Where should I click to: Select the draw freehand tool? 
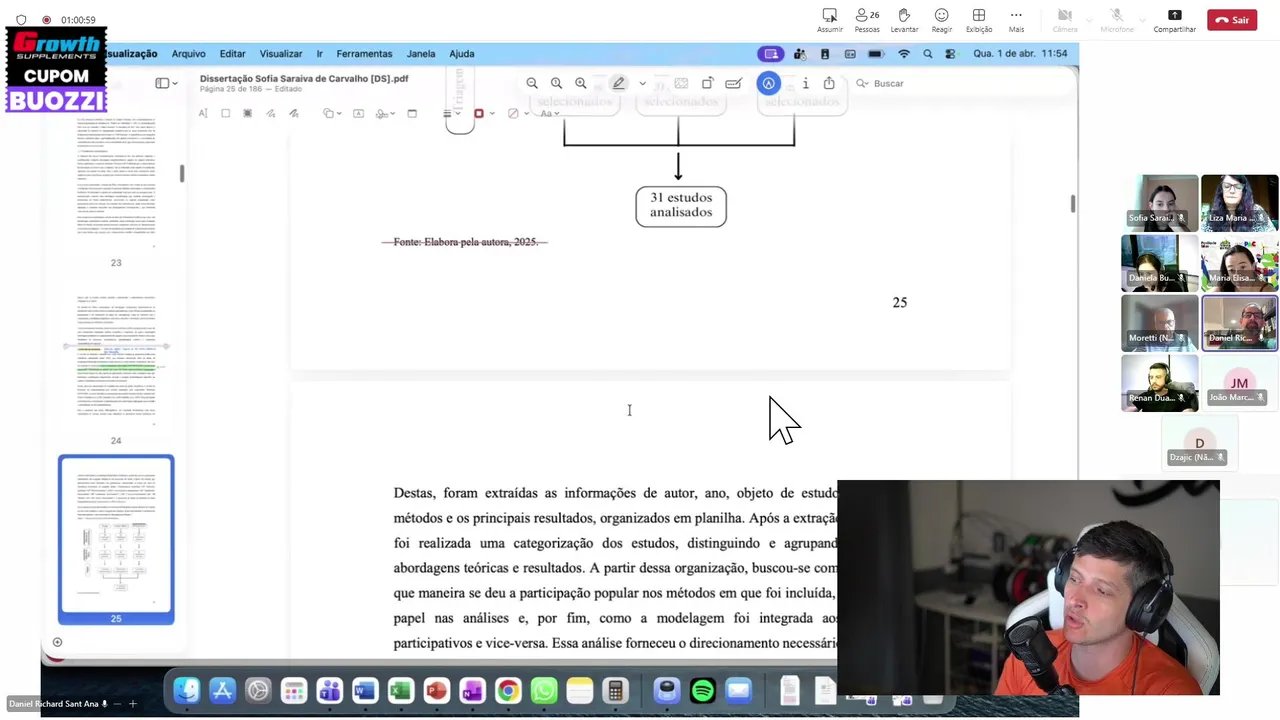pos(293,113)
